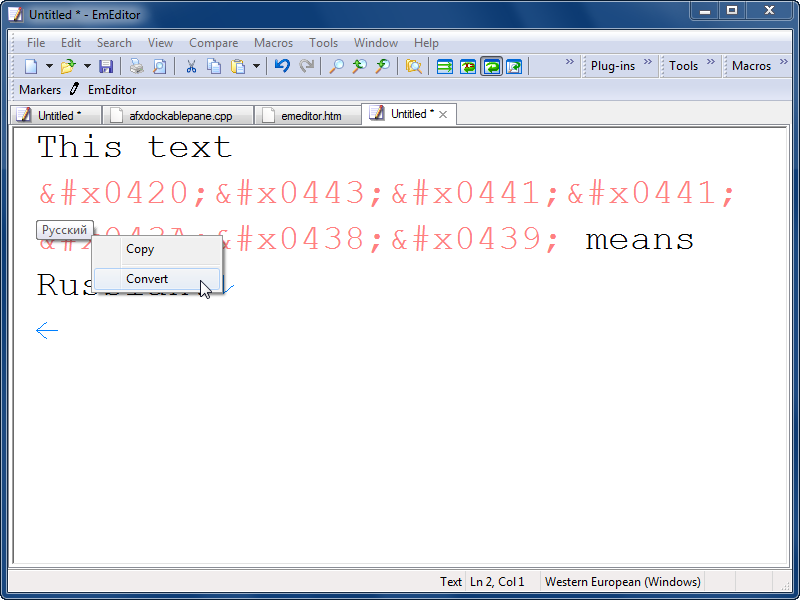Click the 'This text' line in editor
Viewport: 800px width, 600px height.
tap(135, 147)
